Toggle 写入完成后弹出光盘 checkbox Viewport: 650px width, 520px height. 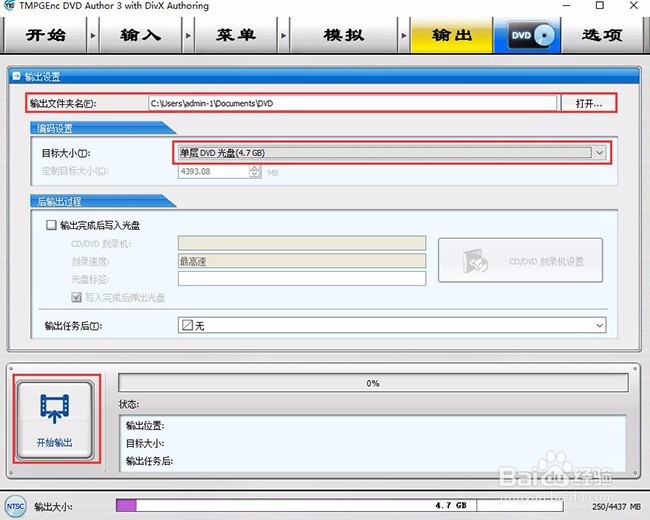pos(76,297)
